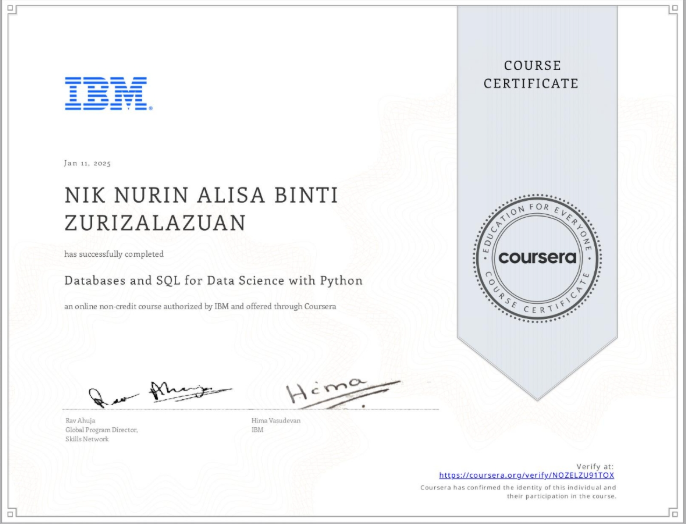Click 'has successfully completed' text
The image size is (686, 524).
[114, 254]
